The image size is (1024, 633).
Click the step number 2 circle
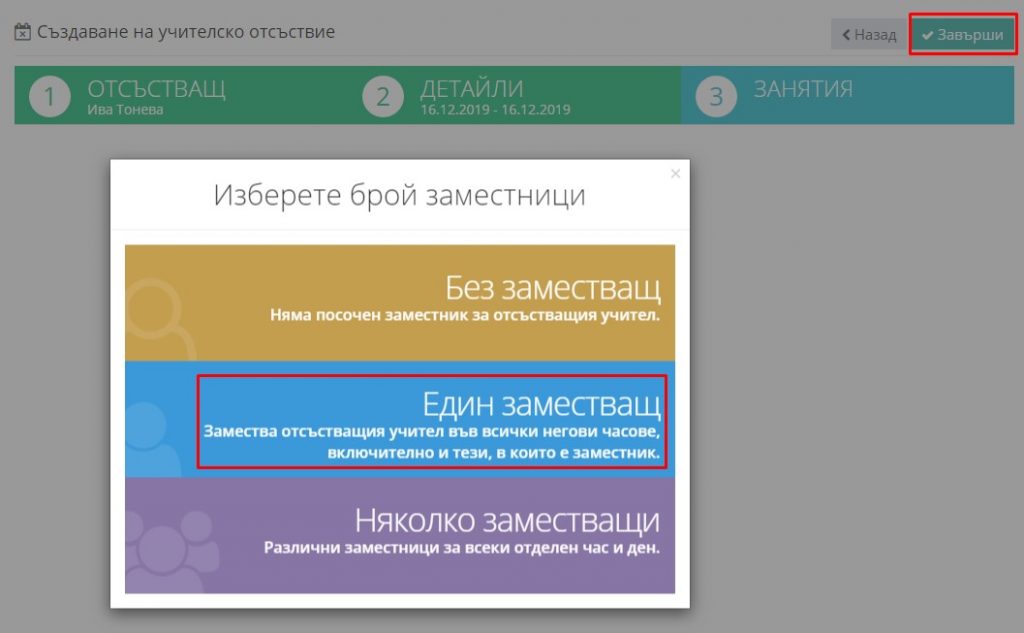click(383, 97)
